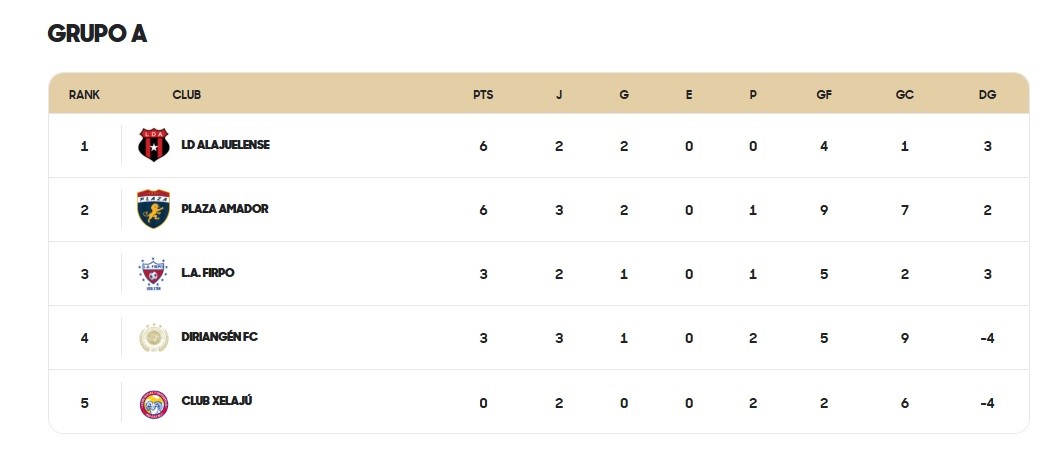Click the GC column header
Screen dimensions: 1061x470
[905, 95]
